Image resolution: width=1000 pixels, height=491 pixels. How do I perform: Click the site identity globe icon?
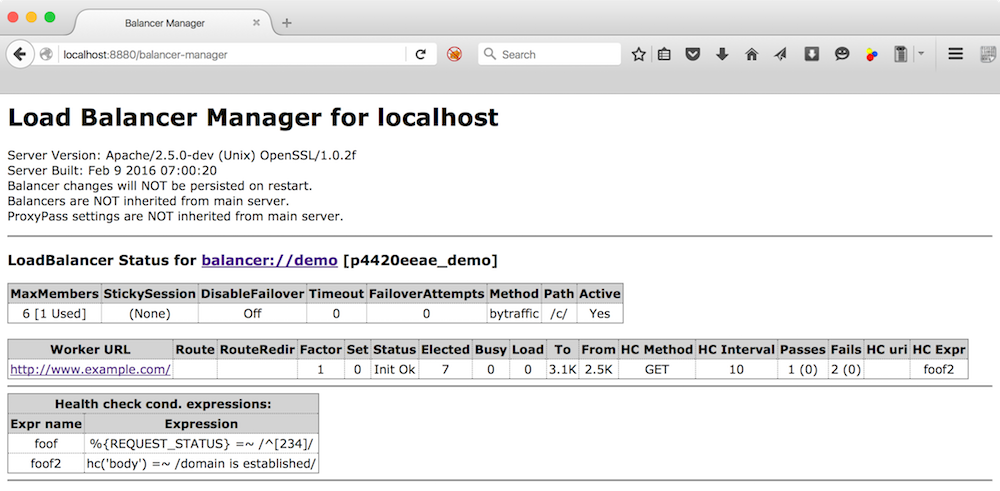[x=46, y=54]
